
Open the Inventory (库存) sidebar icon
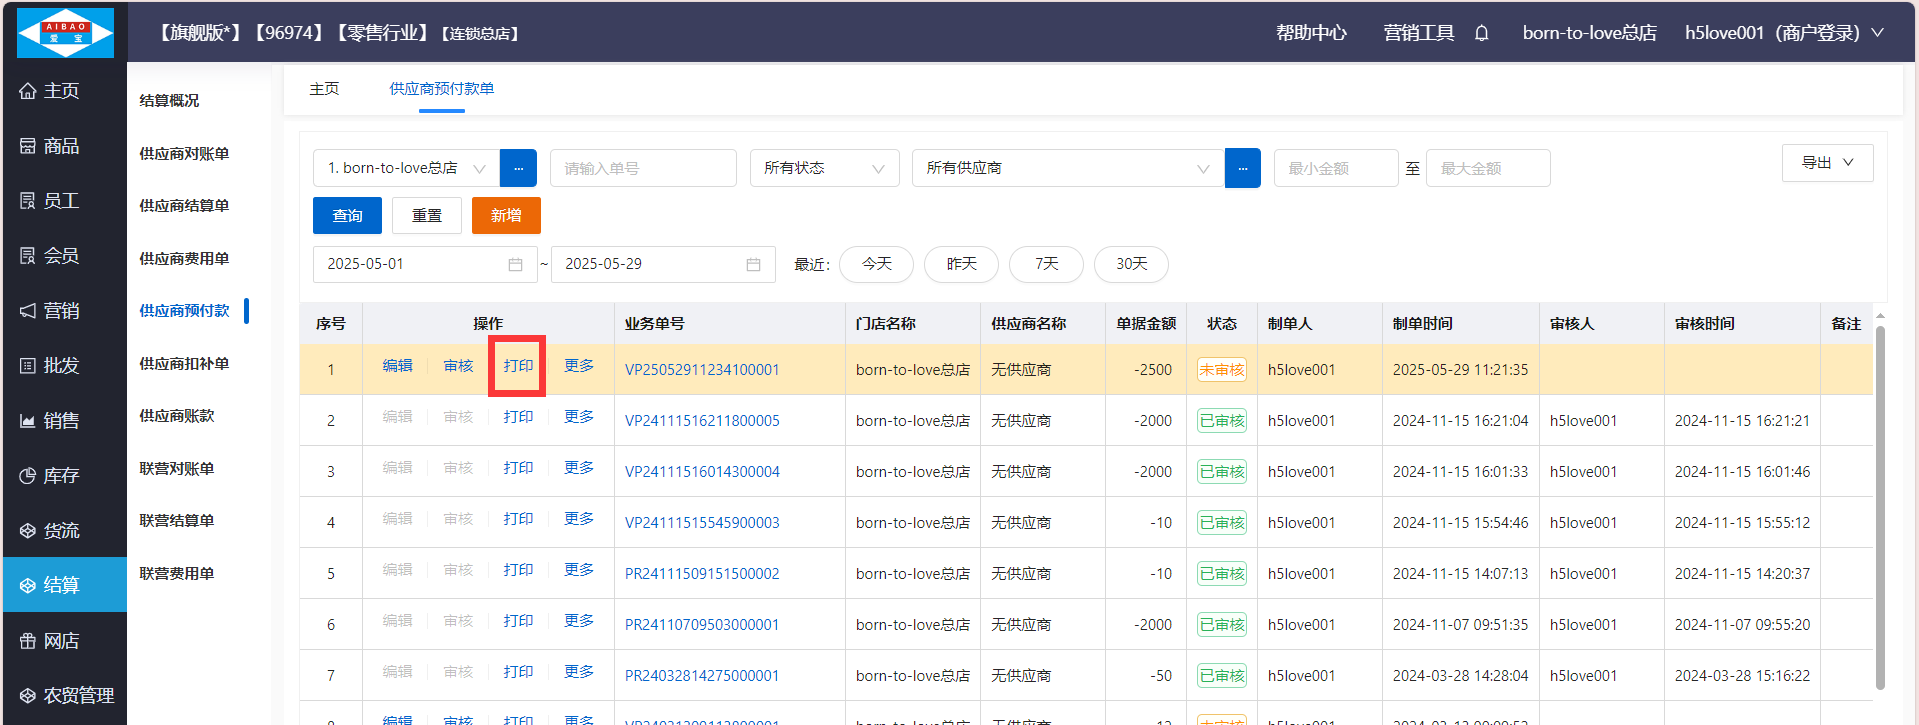28,476
